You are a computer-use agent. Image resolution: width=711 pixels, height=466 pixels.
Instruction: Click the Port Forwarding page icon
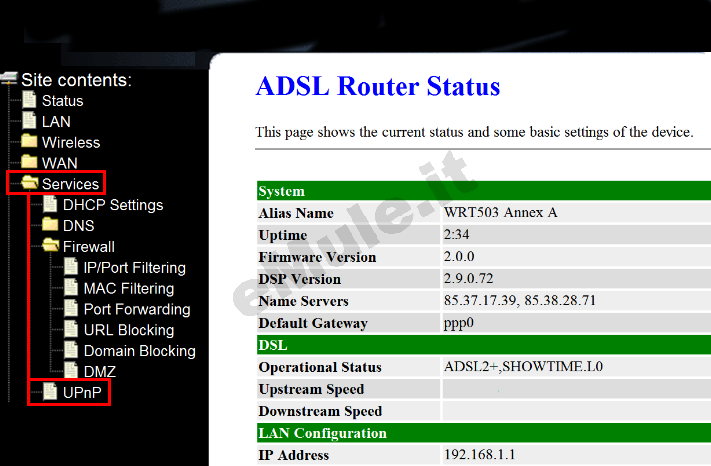pos(71,308)
